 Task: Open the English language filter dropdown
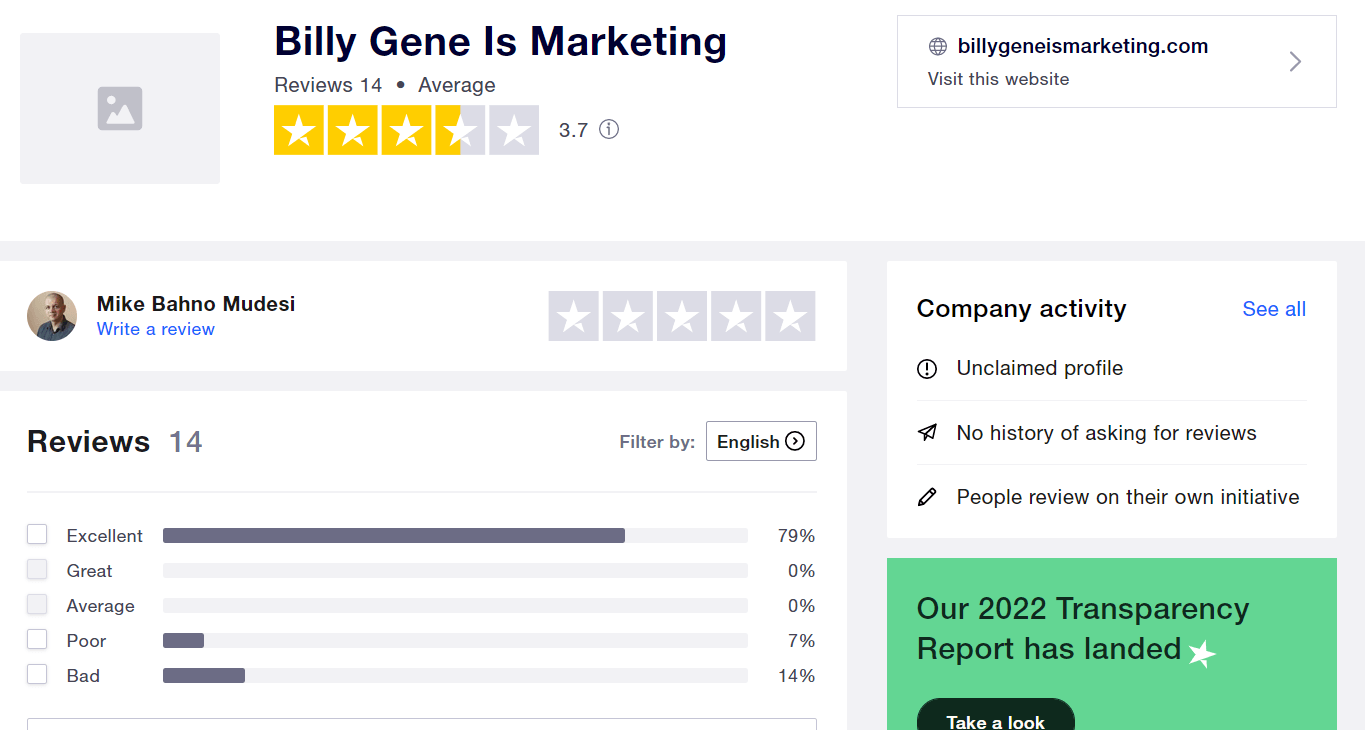click(761, 441)
